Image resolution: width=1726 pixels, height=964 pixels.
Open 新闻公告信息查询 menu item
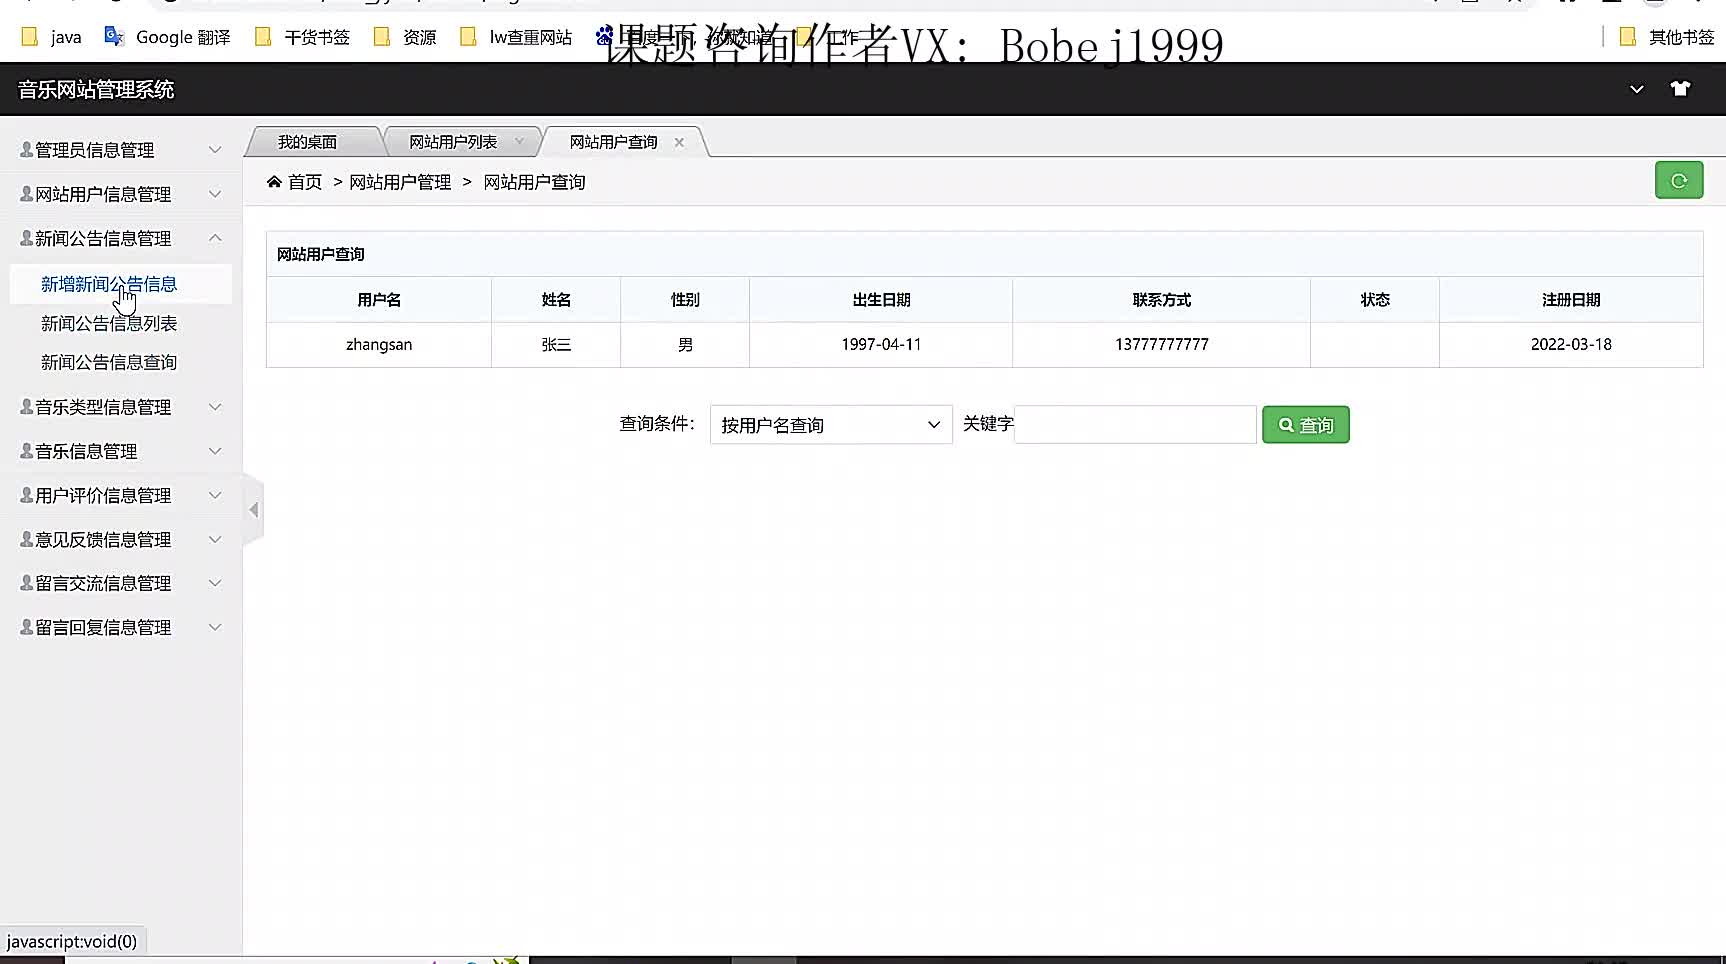(x=109, y=362)
